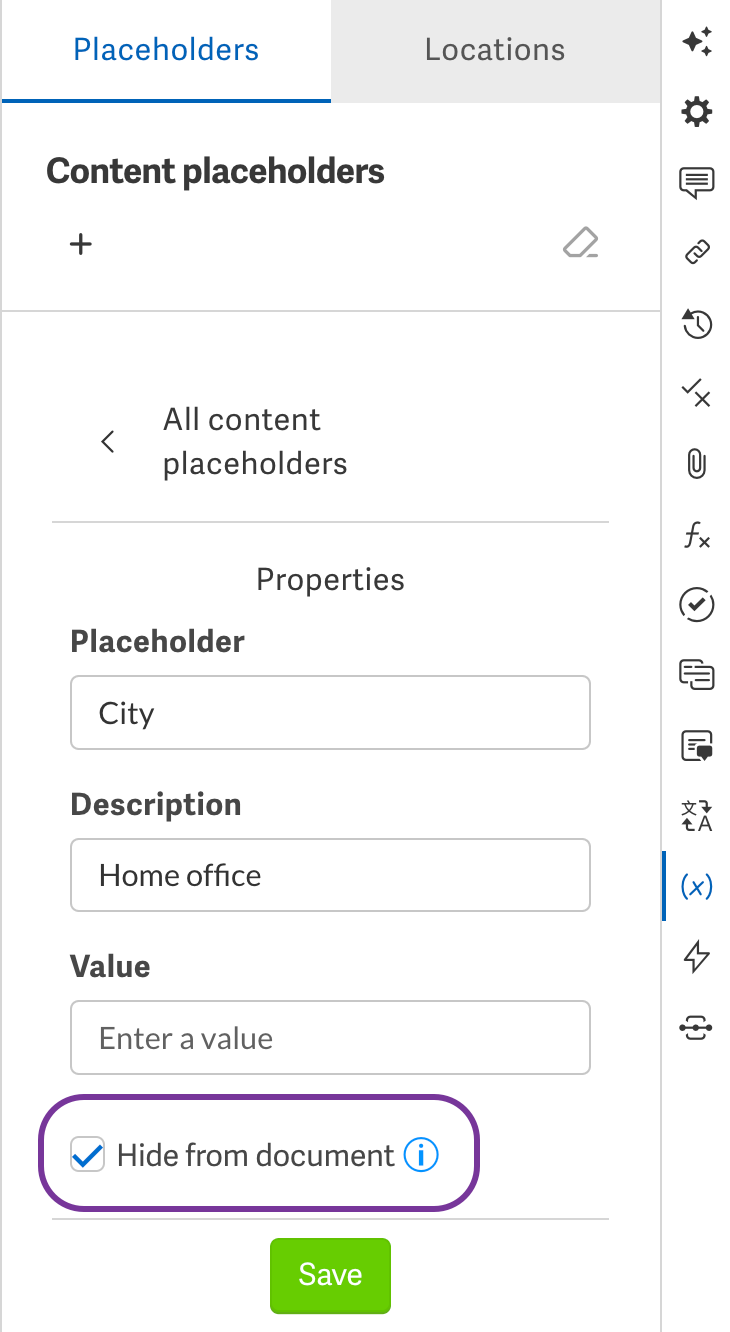Save the placeholder properties
The image size is (730, 1332).
pos(330,1275)
